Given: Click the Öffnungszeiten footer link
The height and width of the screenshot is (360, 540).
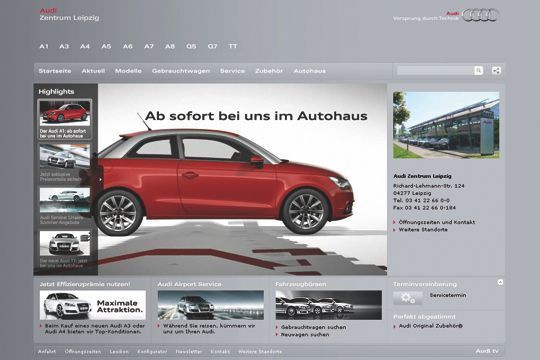Looking at the screenshot, I should pyautogui.click(x=83, y=352).
